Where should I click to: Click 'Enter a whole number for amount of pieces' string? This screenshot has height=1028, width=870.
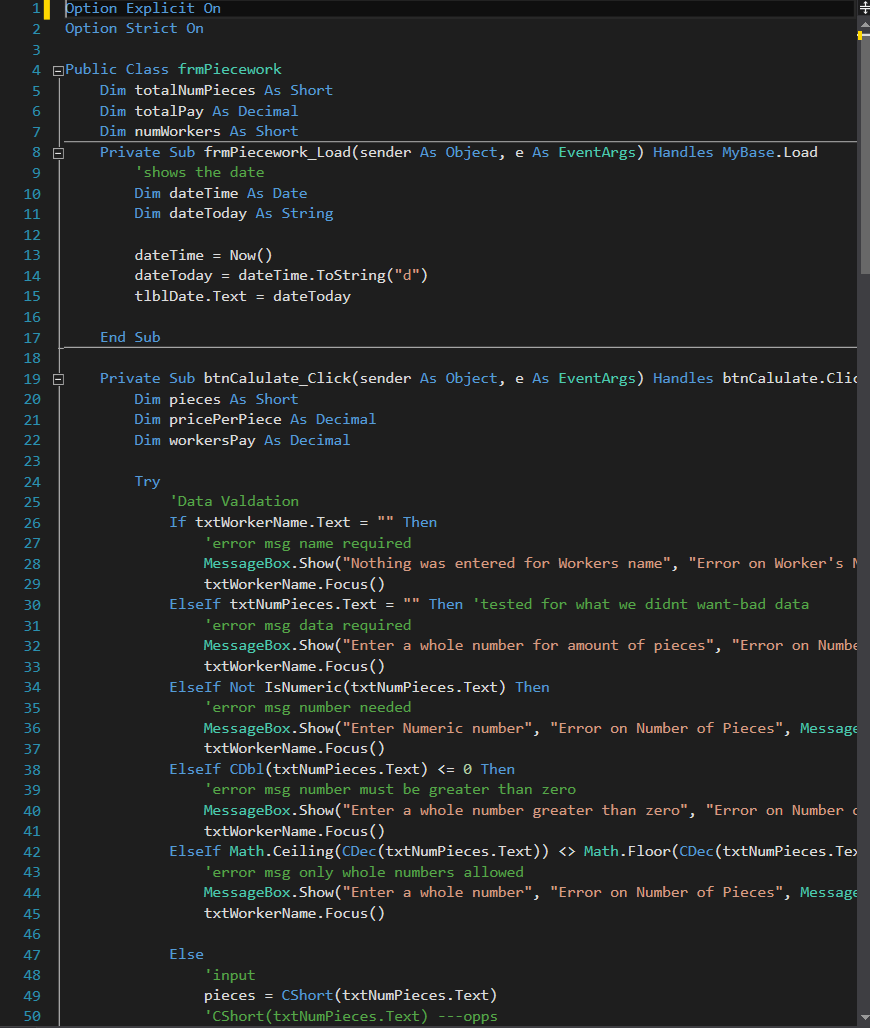pos(528,646)
